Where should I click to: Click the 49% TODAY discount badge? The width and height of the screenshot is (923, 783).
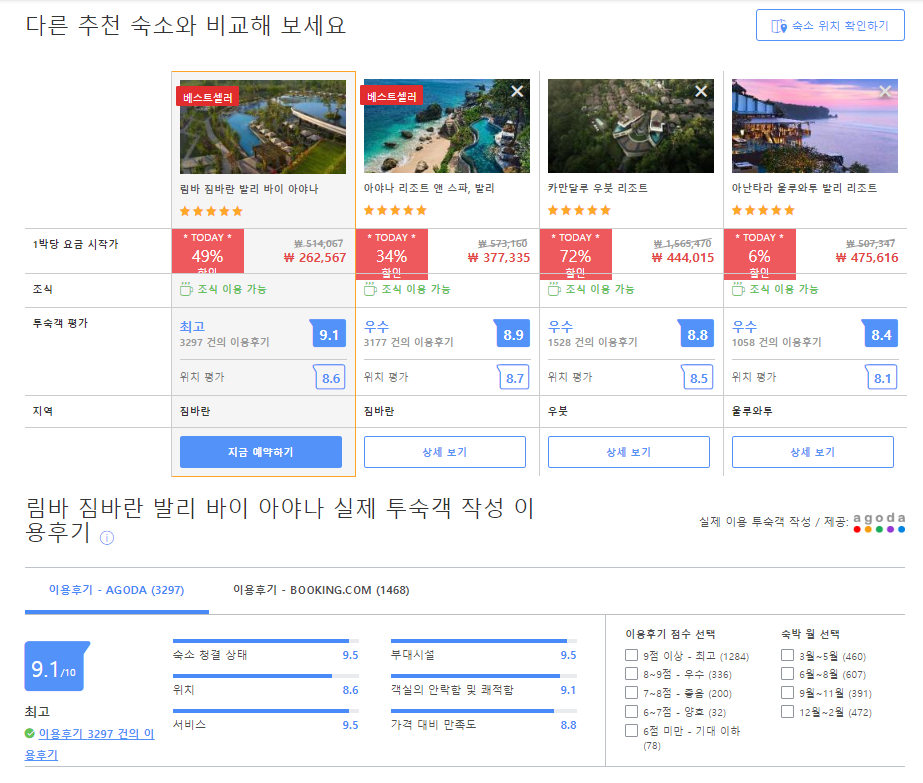coord(208,251)
